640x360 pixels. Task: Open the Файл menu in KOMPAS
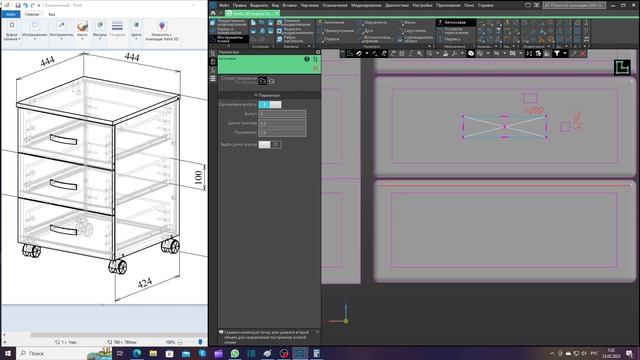click(x=224, y=5)
